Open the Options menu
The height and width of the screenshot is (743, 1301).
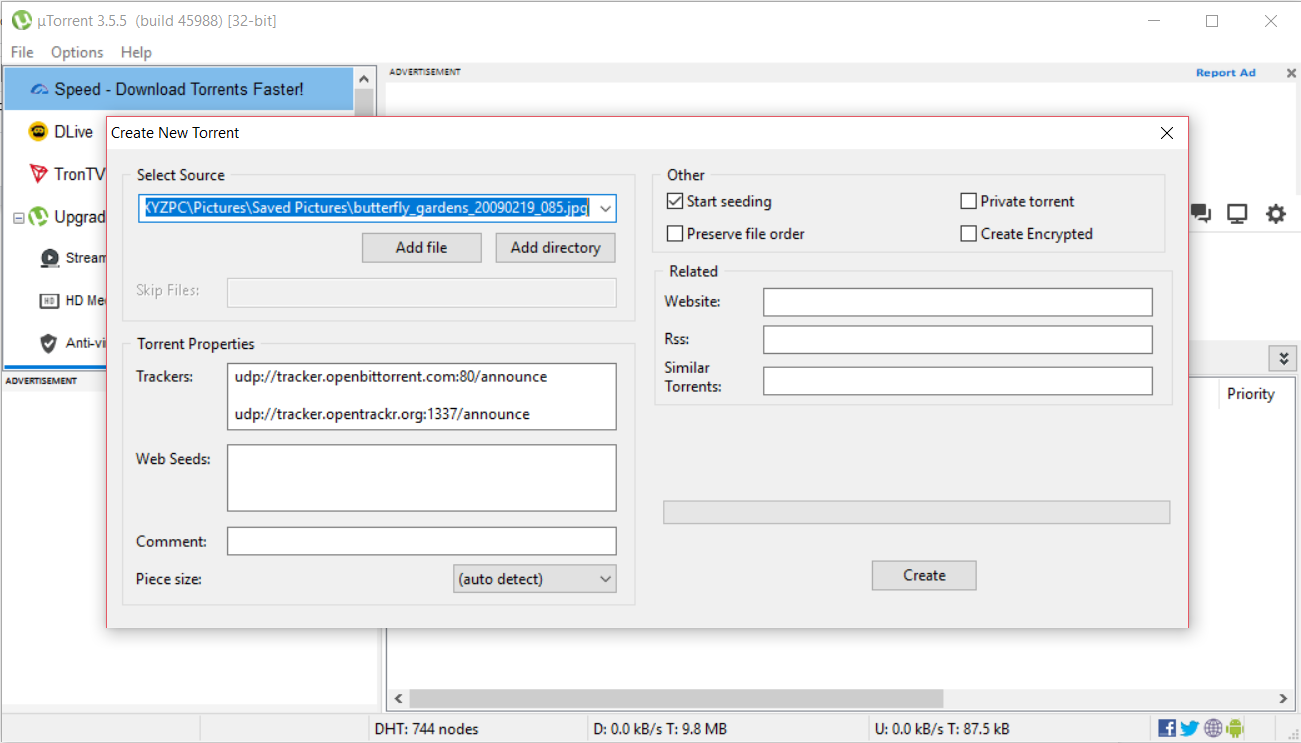(x=77, y=52)
